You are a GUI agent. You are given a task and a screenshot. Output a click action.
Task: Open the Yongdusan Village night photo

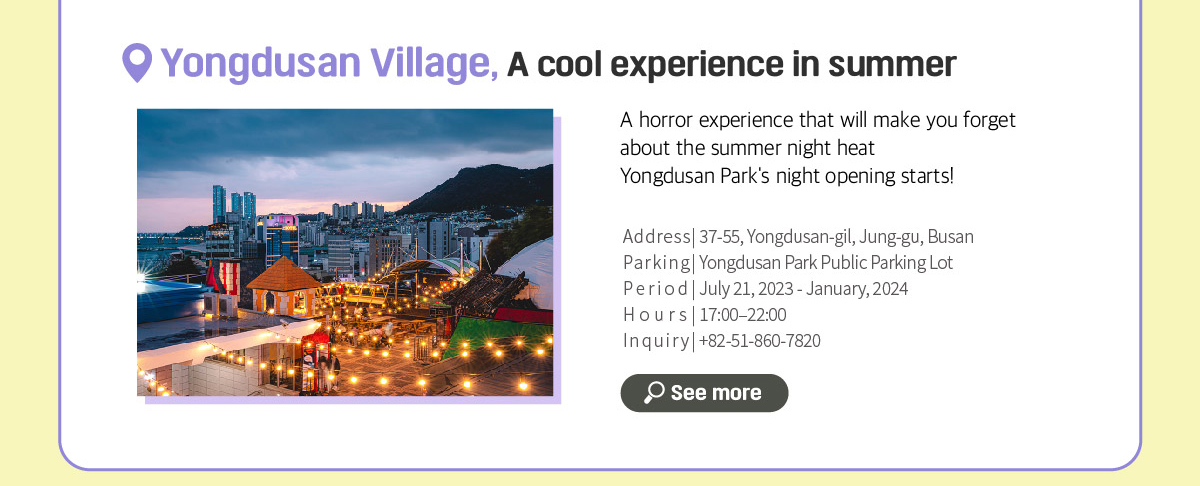point(345,252)
